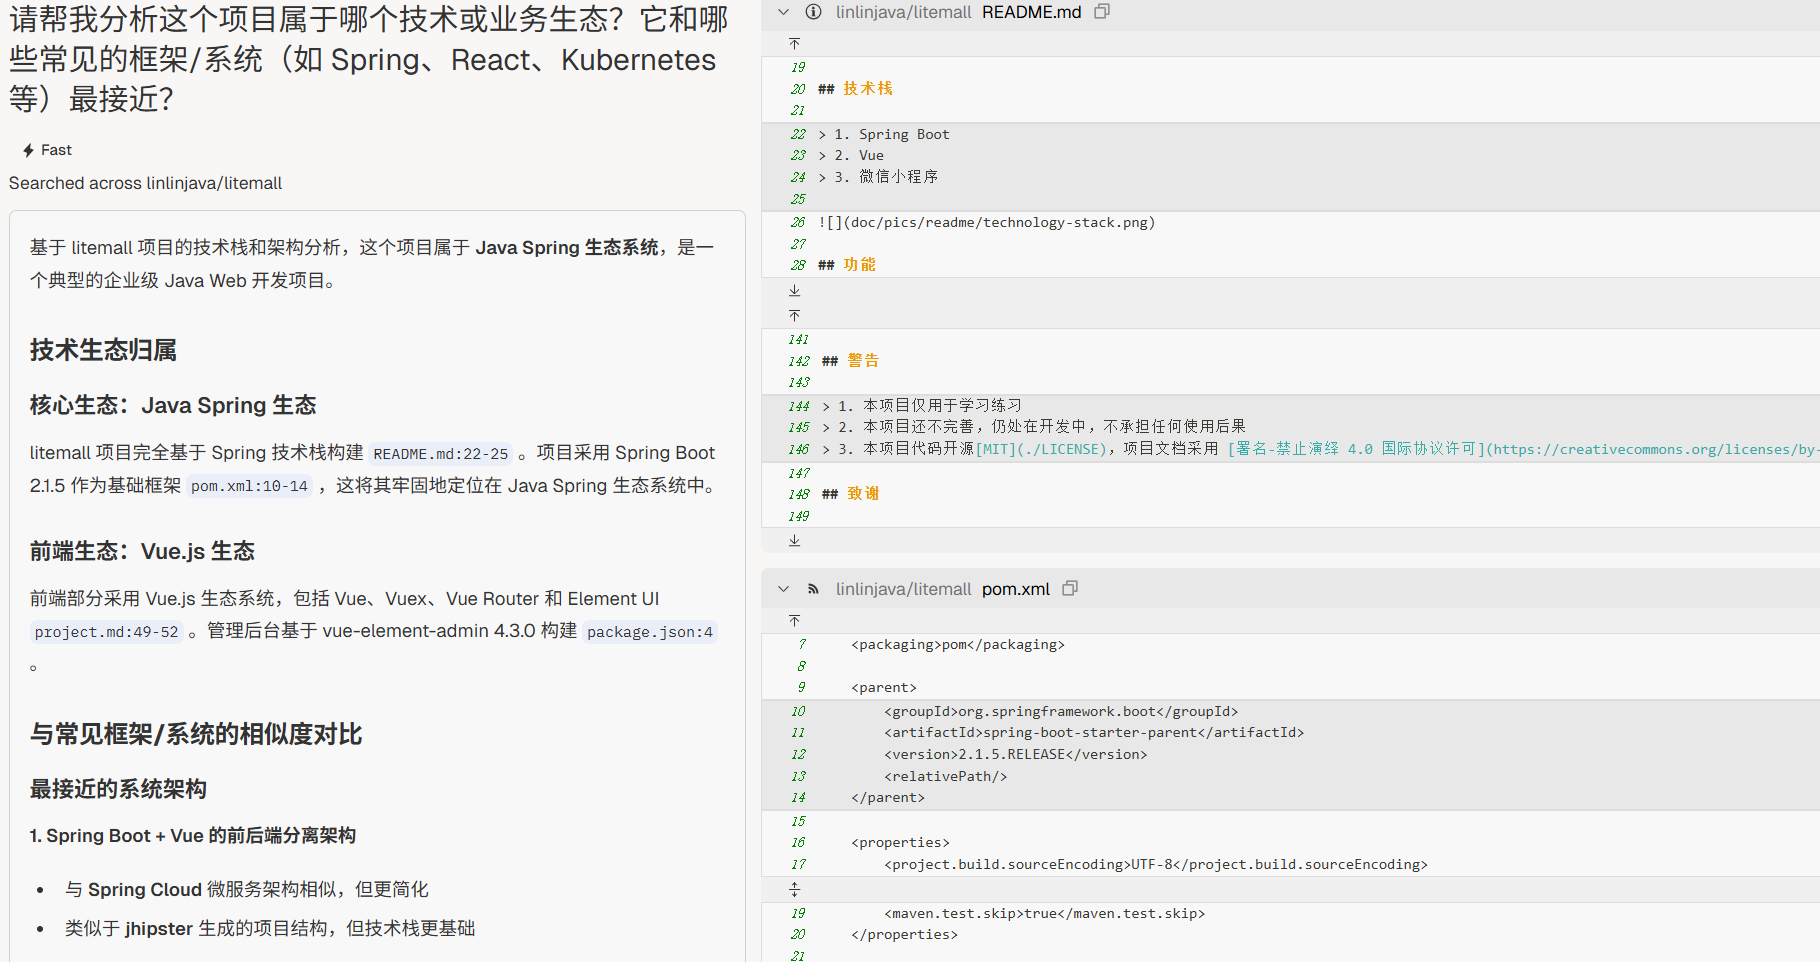Open the pom.xml:10-14 citation
Image resolution: width=1820 pixels, height=962 pixels.
pos(249,486)
